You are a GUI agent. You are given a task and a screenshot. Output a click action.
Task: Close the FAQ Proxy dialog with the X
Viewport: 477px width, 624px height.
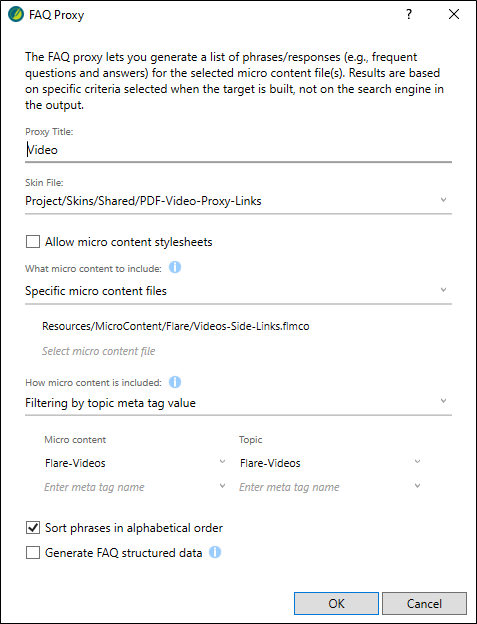click(454, 14)
